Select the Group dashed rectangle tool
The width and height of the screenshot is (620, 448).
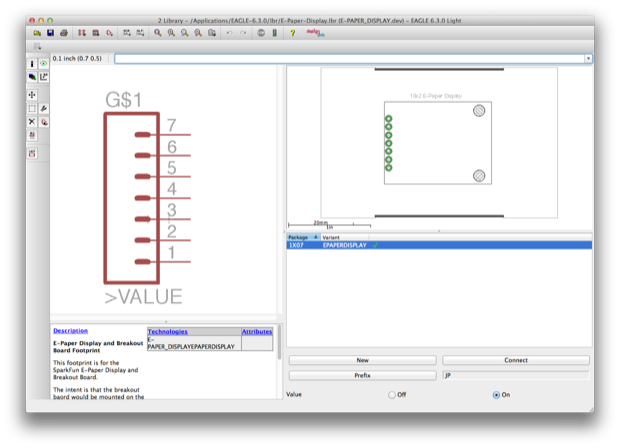[32, 108]
